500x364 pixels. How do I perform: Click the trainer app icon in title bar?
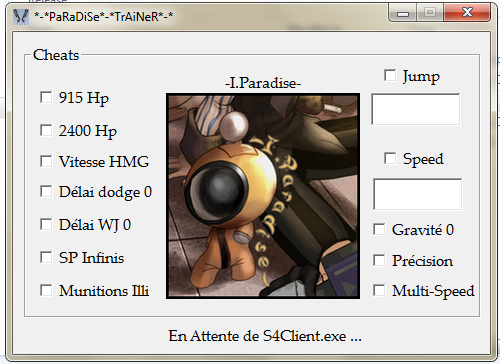pos(21,16)
